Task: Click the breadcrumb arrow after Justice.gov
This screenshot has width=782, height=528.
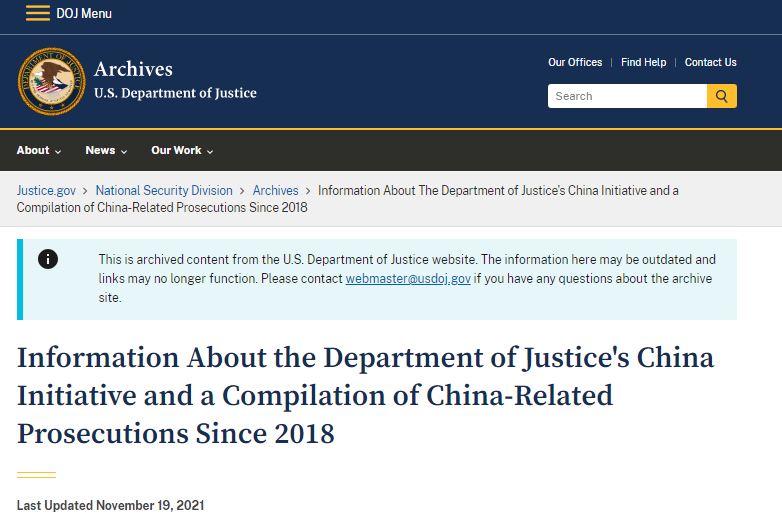Action: 85,191
